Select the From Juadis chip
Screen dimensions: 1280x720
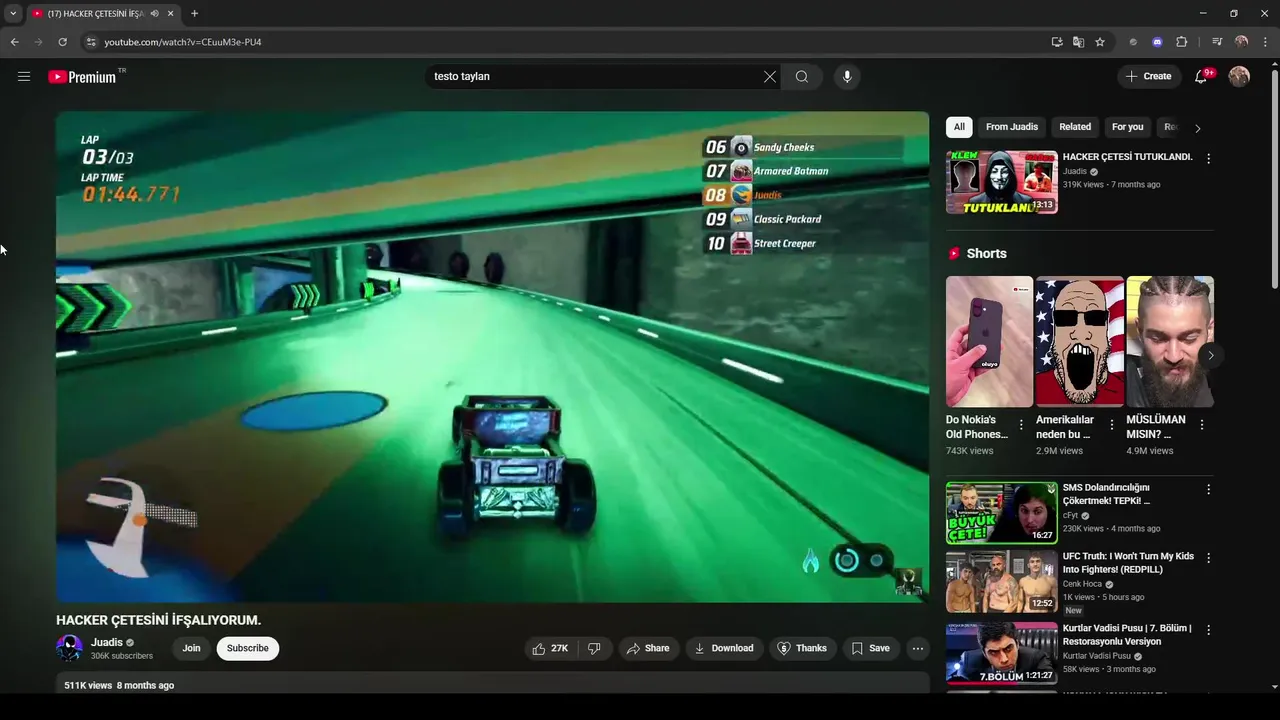1012,127
